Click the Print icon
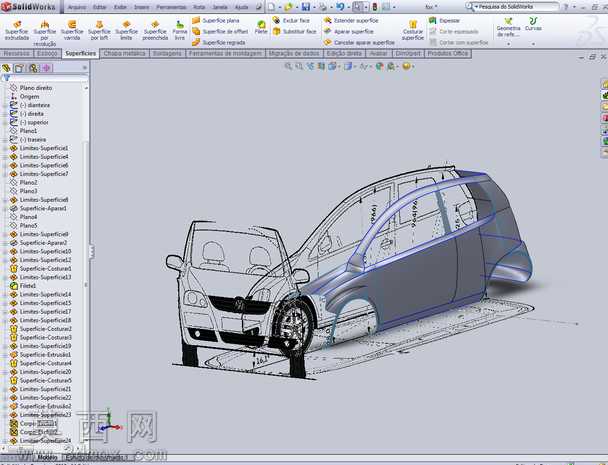 (323, 7)
